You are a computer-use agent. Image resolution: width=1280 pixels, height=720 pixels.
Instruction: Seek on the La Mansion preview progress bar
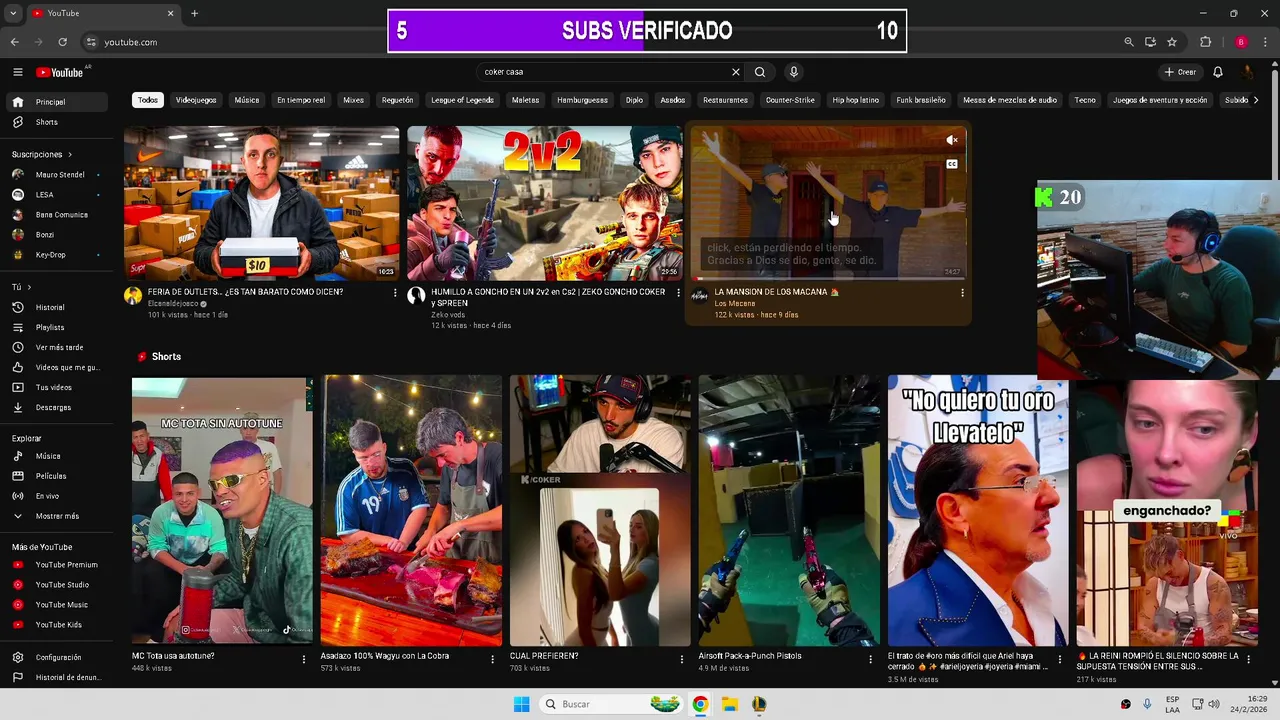click(x=828, y=279)
